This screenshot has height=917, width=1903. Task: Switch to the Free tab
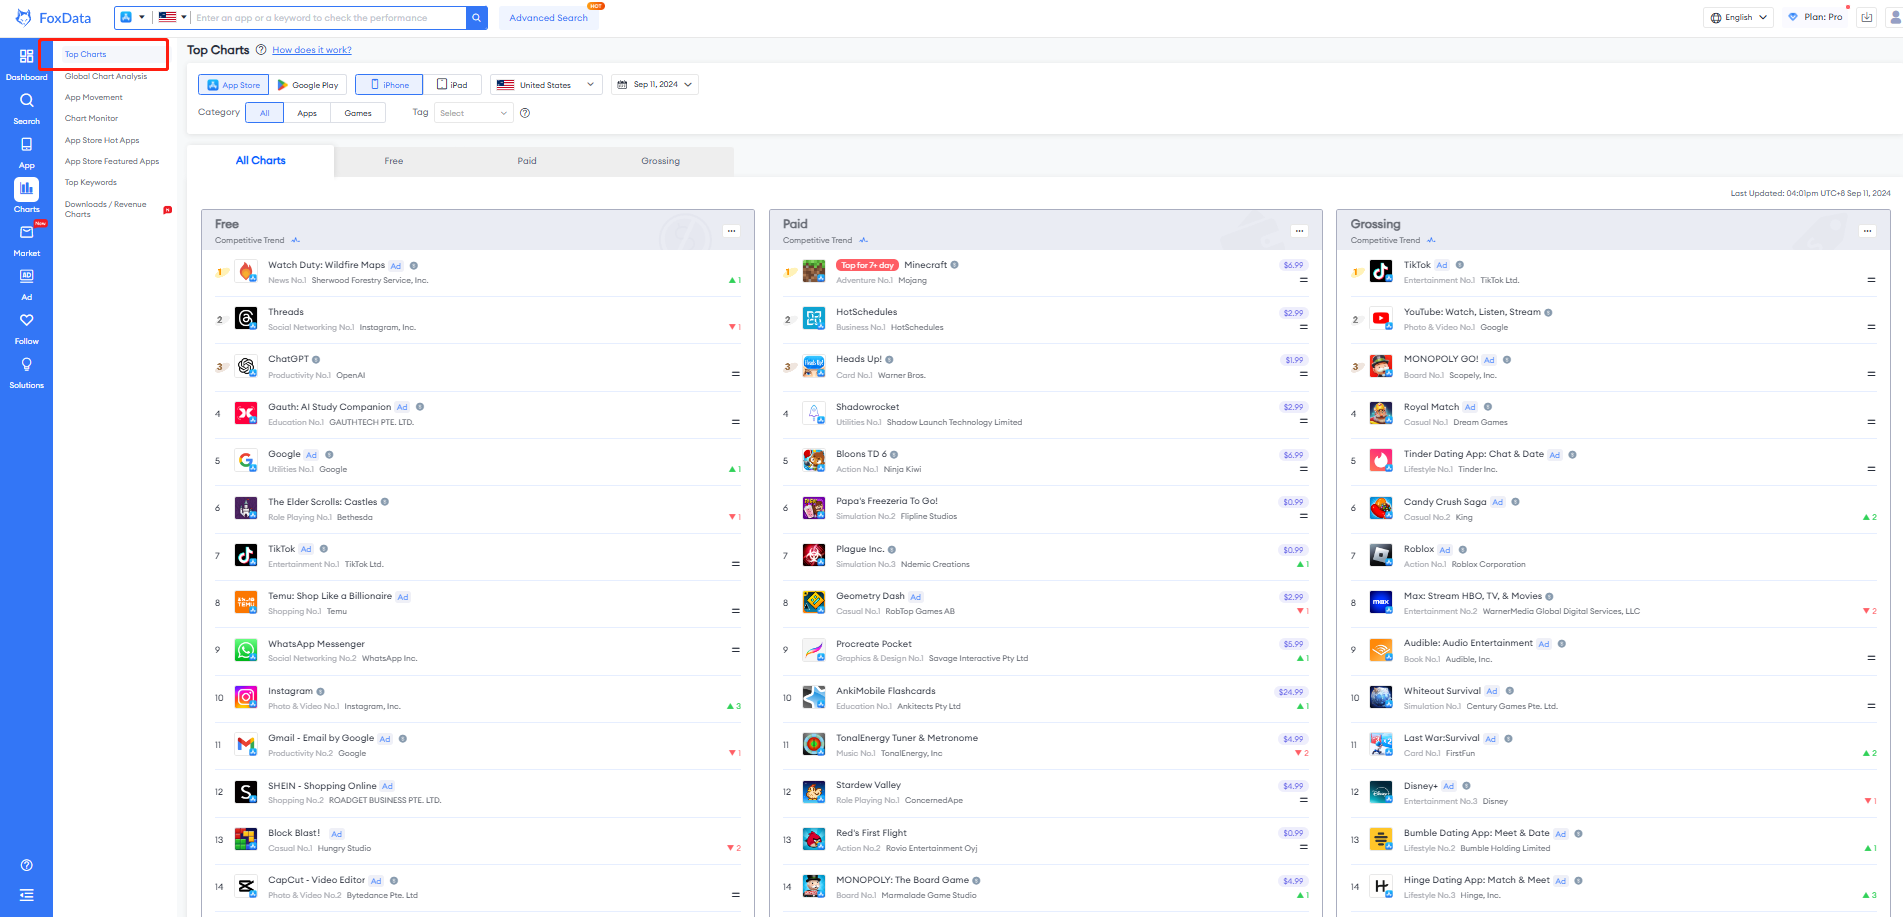pyautogui.click(x=394, y=161)
